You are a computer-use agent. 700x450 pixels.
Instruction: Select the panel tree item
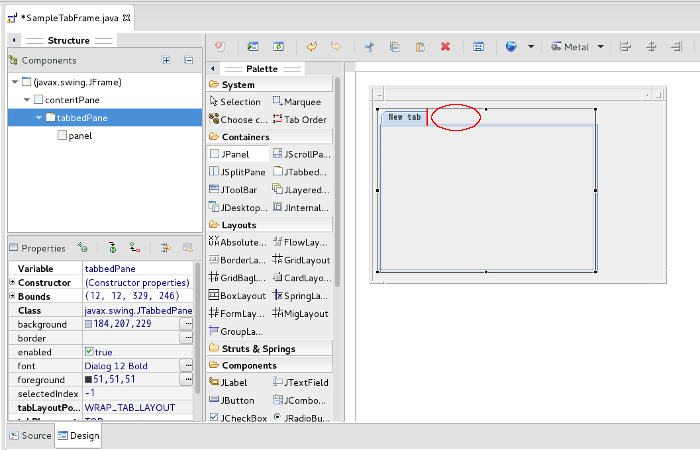pos(75,136)
